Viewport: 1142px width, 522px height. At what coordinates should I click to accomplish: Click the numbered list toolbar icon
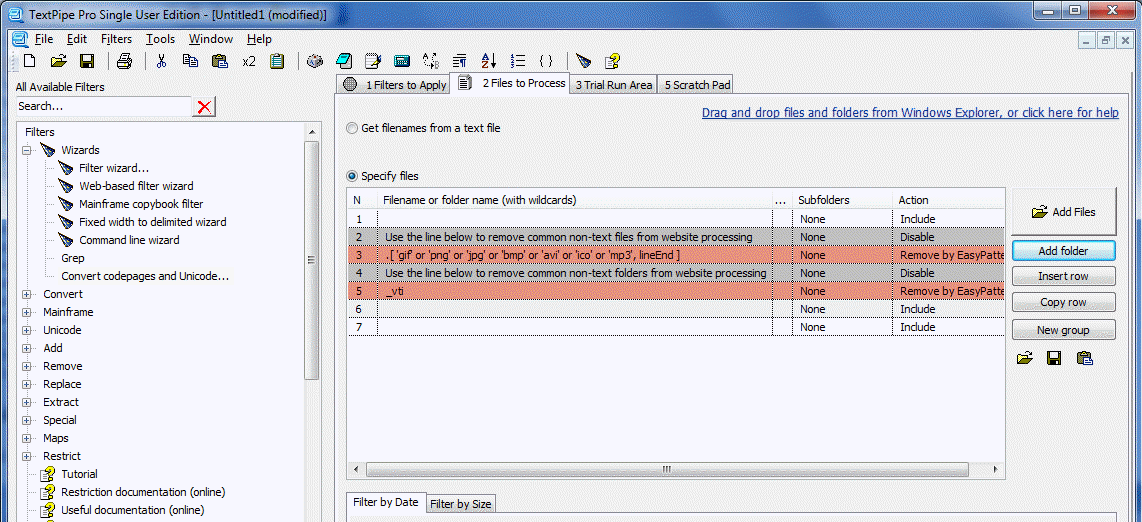tap(517, 61)
